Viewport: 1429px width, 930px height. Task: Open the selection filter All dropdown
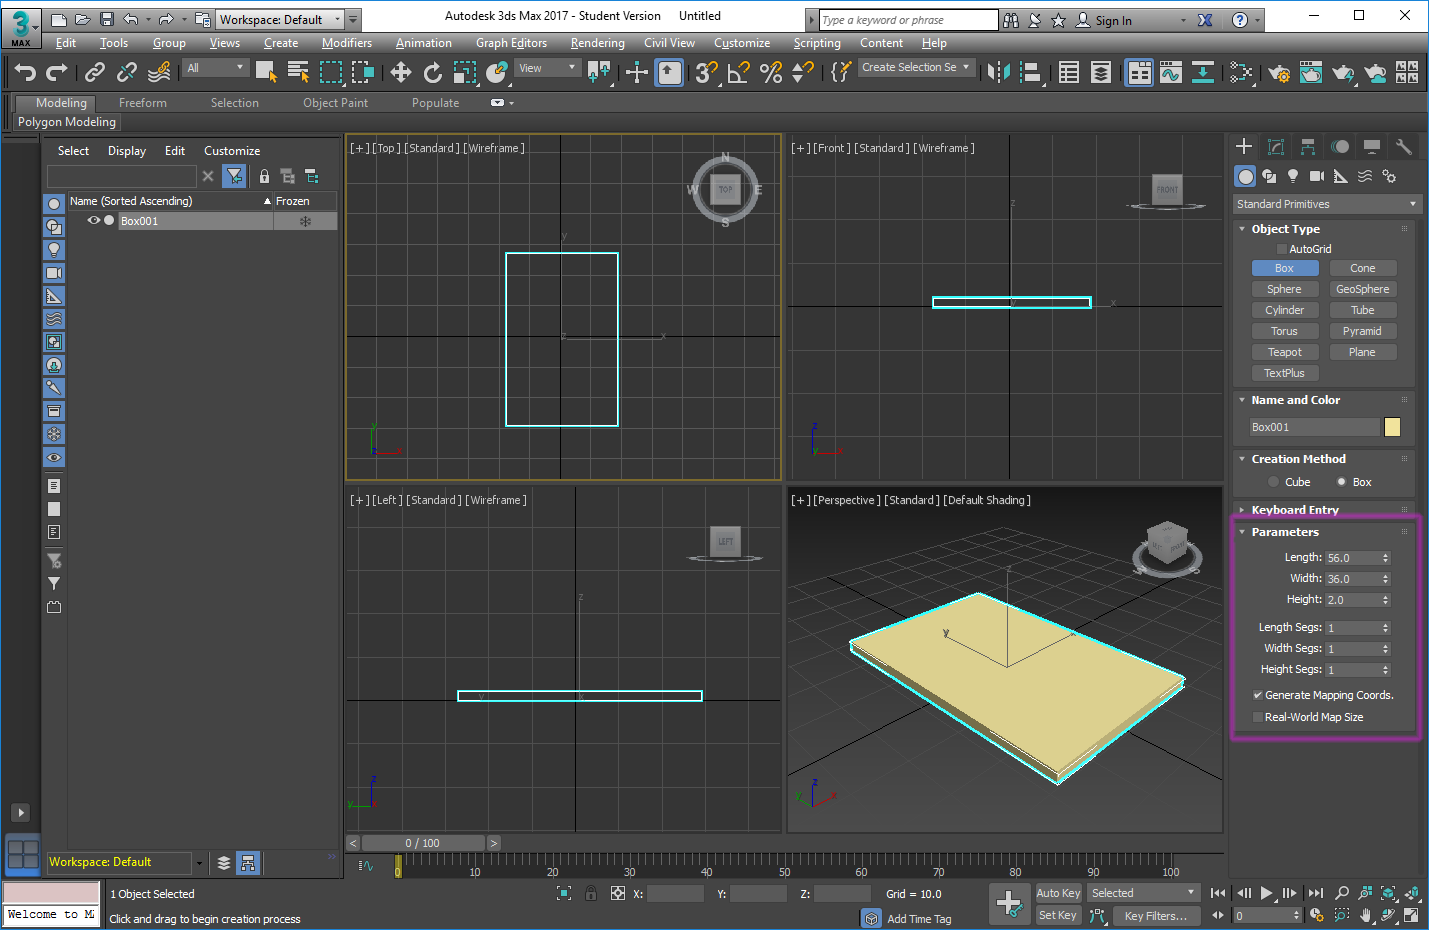click(215, 67)
